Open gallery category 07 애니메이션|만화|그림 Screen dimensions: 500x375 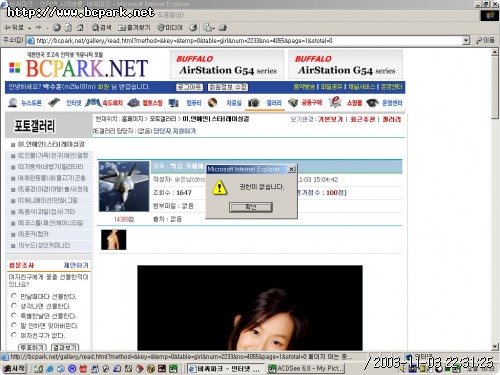(x=47, y=200)
